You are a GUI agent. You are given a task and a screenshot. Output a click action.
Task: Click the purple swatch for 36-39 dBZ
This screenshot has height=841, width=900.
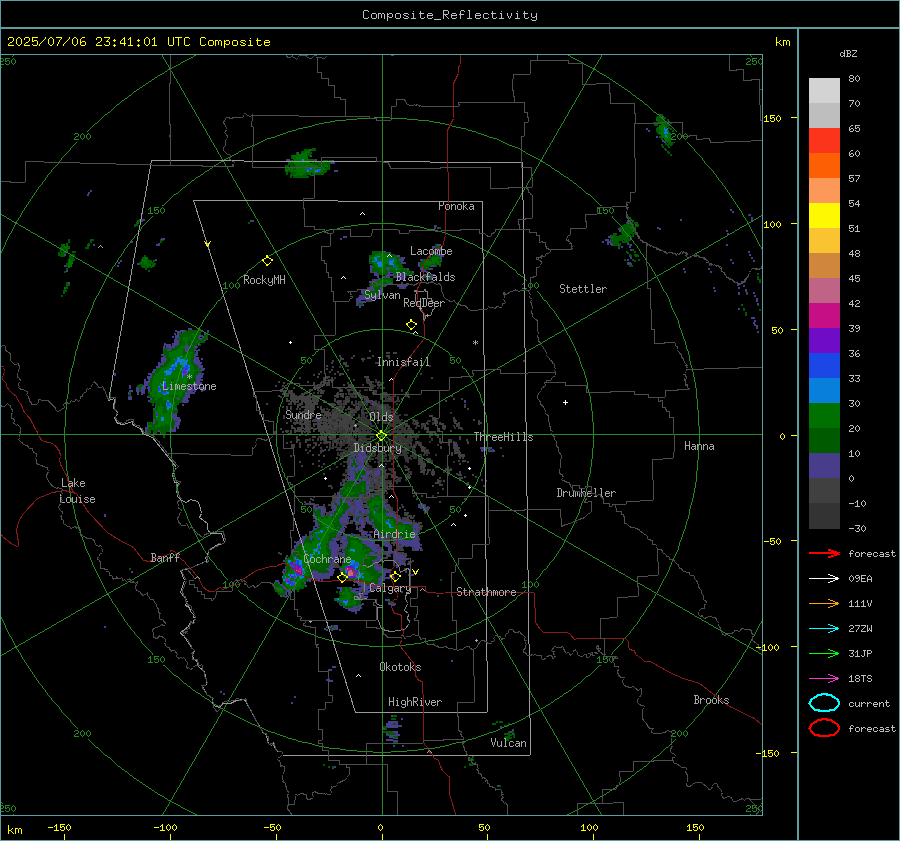[x=824, y=341]
